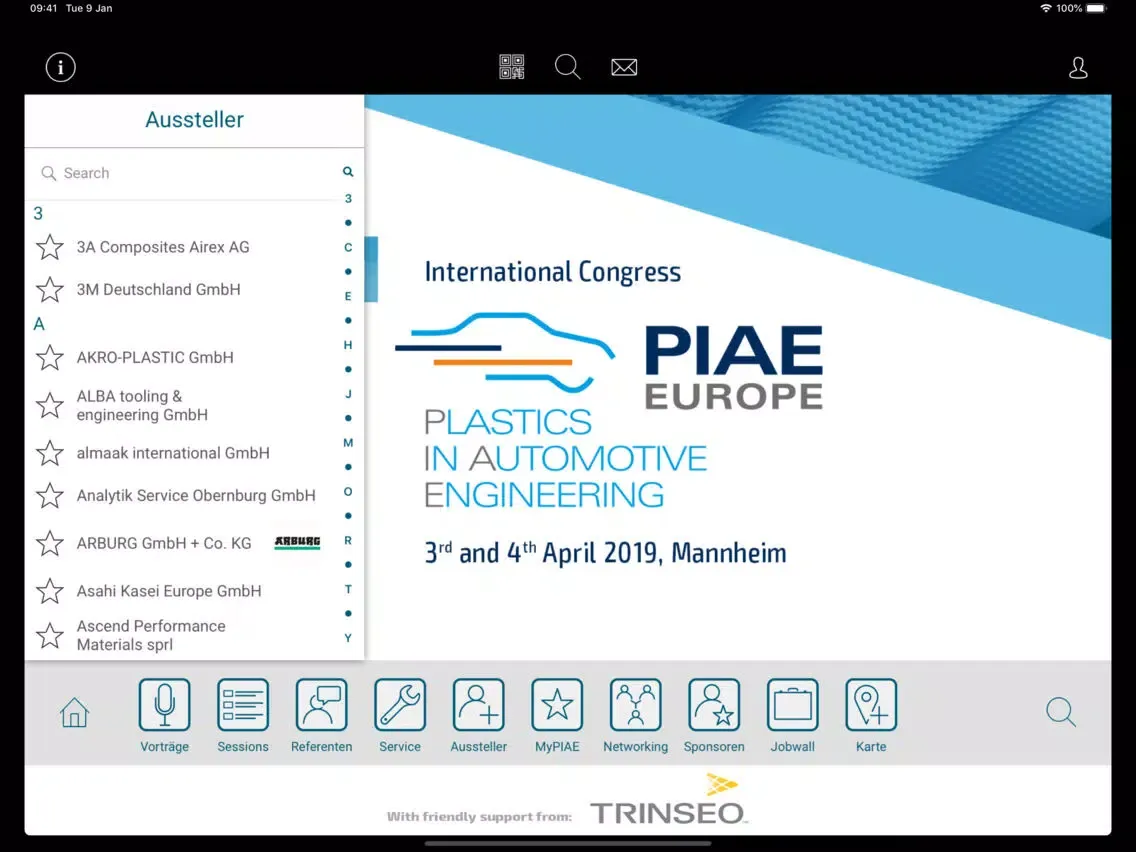The width and height of the screenshot is (1136, 852).
Task: Click the TRINSEO sponsor logo
Action: [667, 800]
